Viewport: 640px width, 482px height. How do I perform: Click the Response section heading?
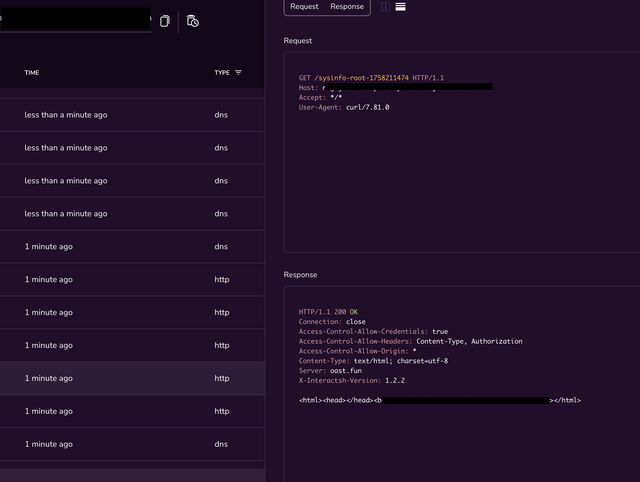300,275
